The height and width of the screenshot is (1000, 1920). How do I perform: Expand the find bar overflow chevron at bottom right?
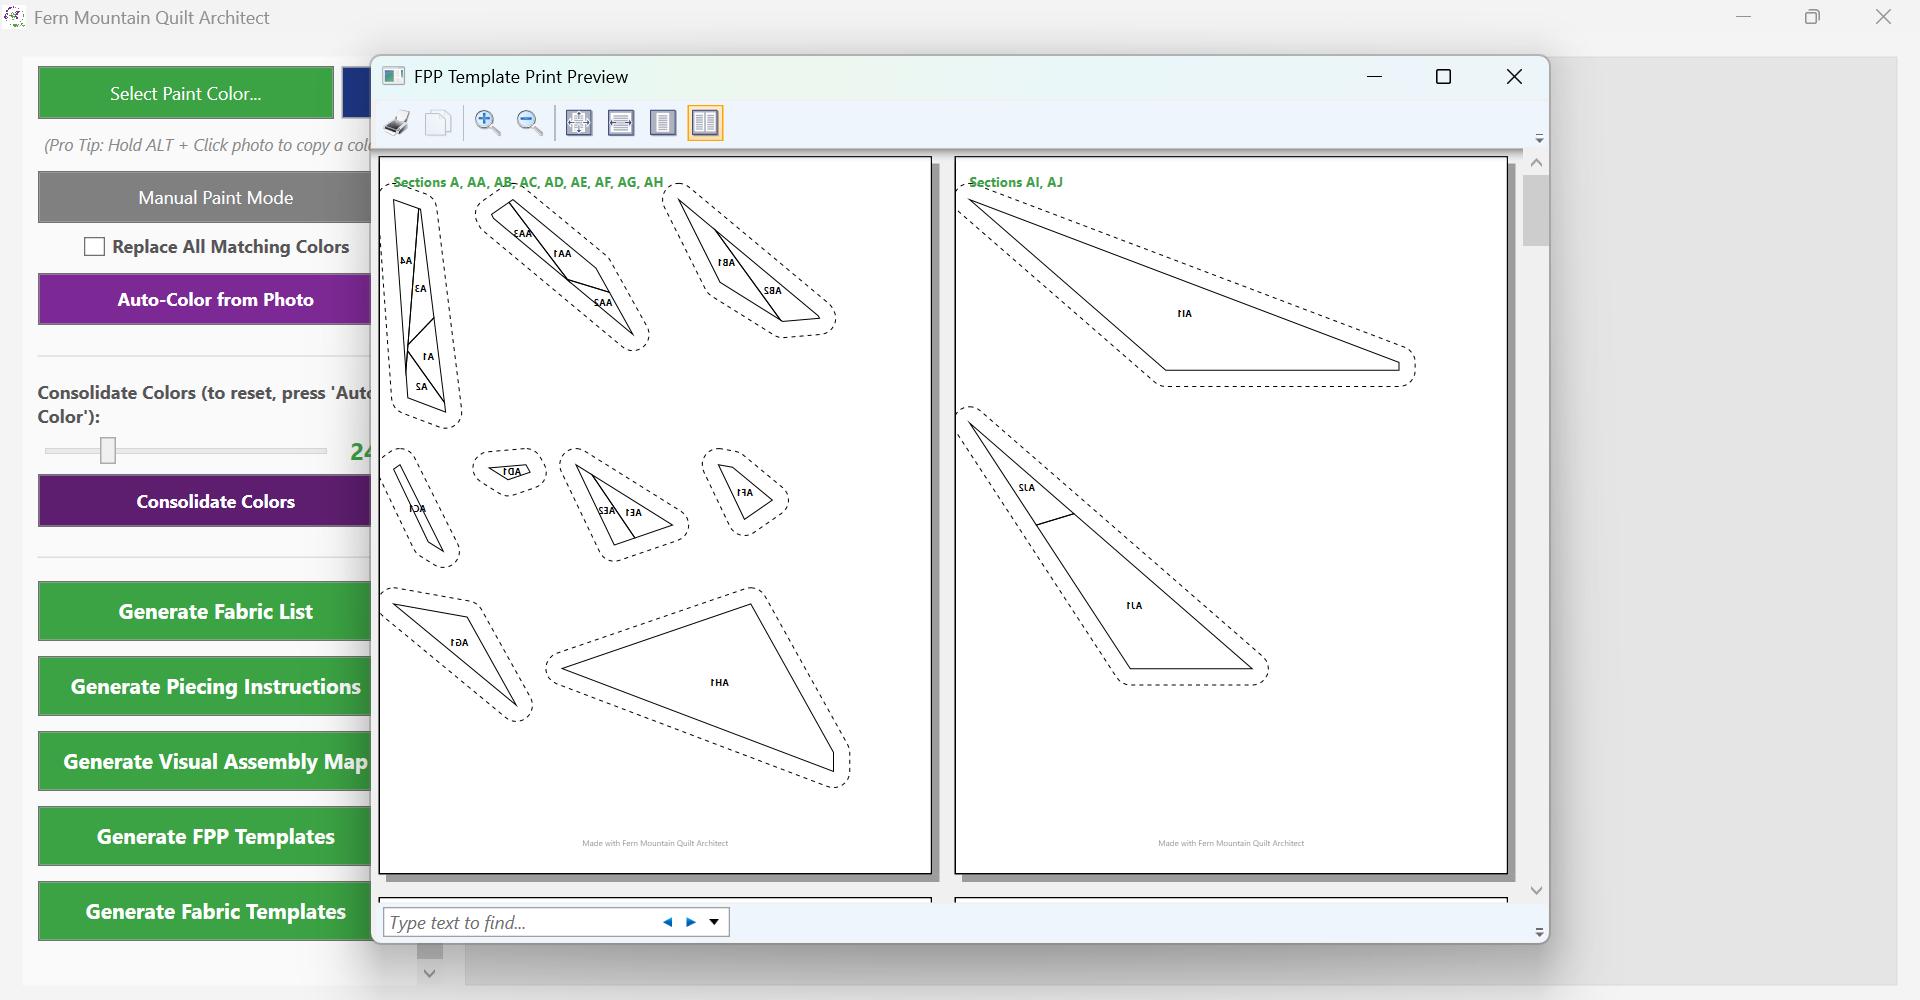click(x=1539, y=932)
